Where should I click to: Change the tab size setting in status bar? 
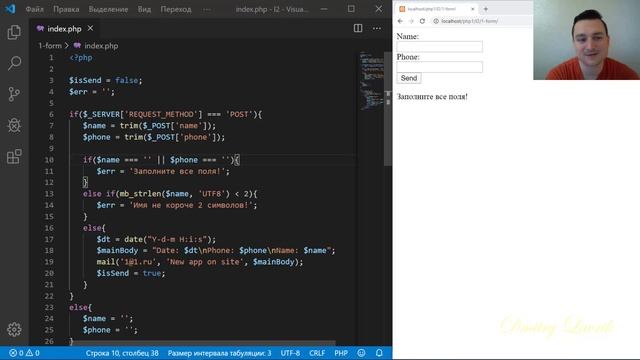219,353
